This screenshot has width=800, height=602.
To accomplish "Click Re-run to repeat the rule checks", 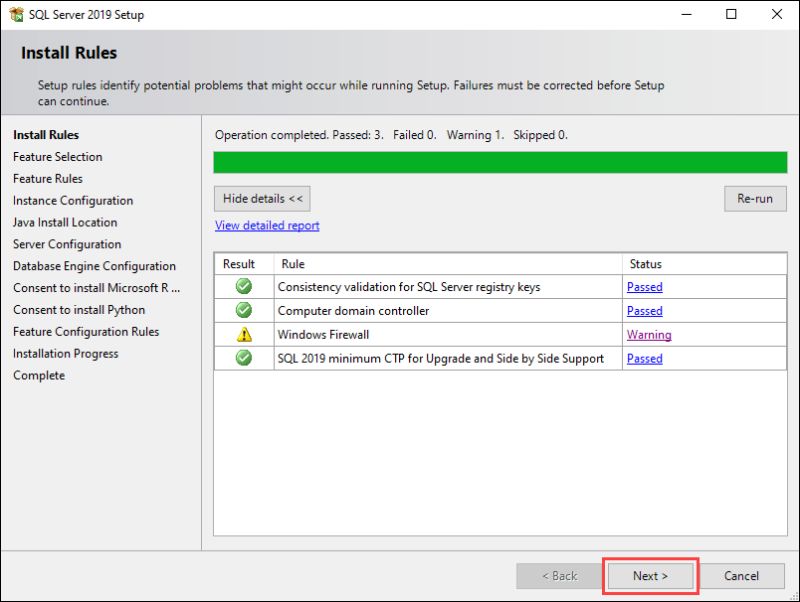I will tap(755, 198).
